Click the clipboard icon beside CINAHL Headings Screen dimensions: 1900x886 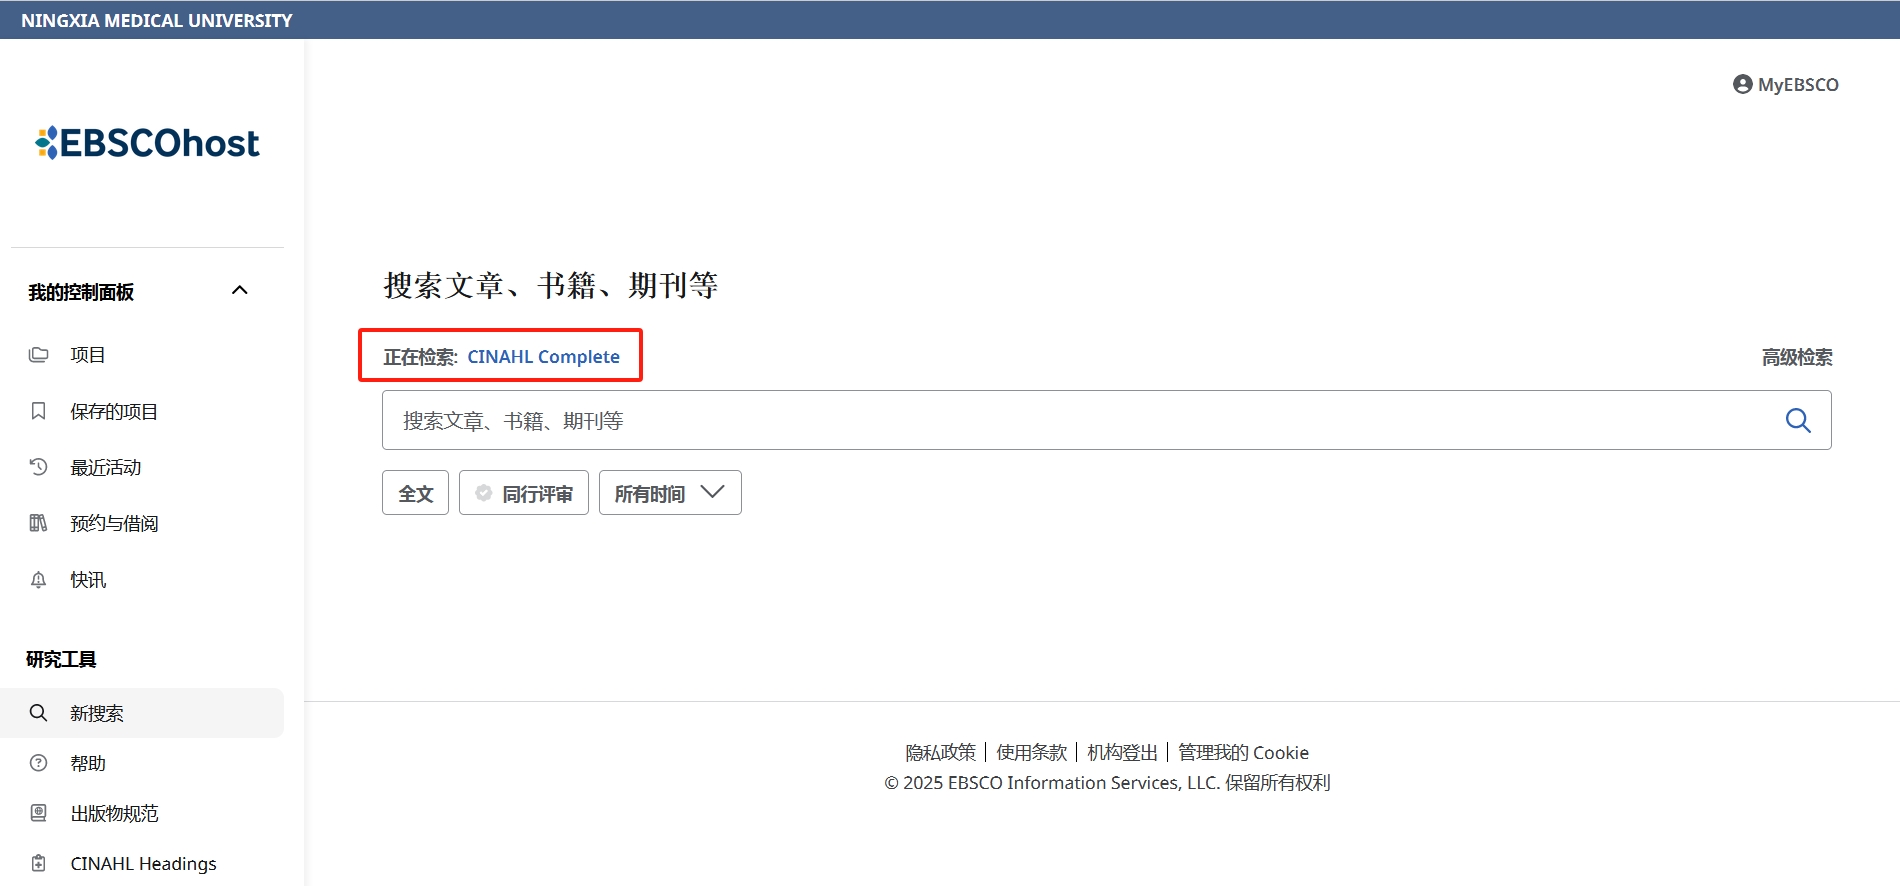coord(39,863)
